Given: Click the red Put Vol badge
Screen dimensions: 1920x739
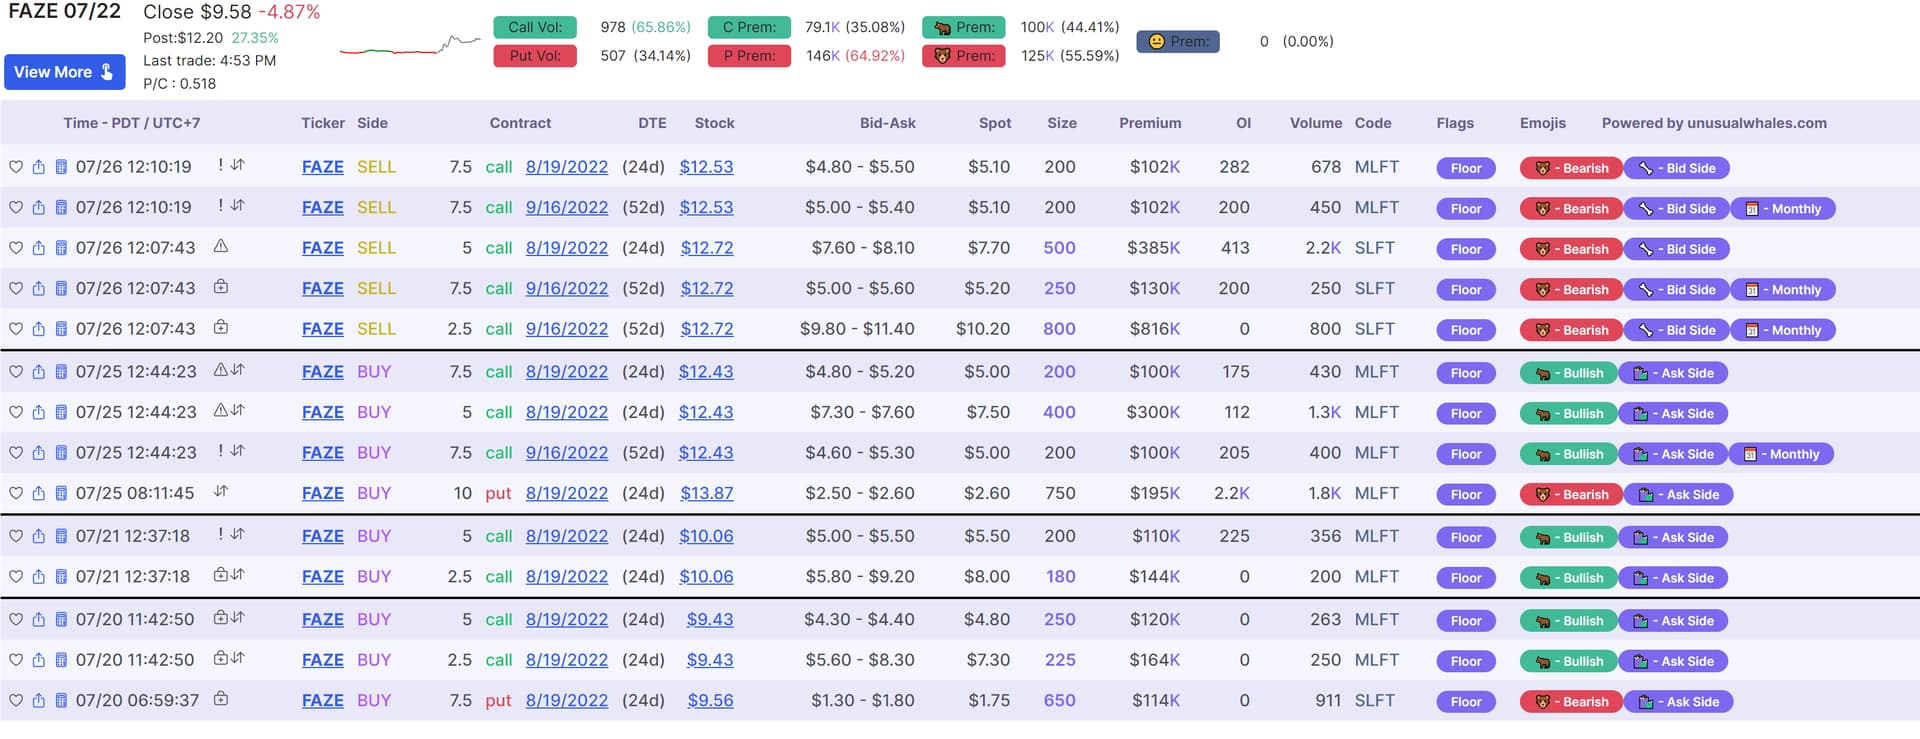Looking at the screenshot, I should point(535,56).
